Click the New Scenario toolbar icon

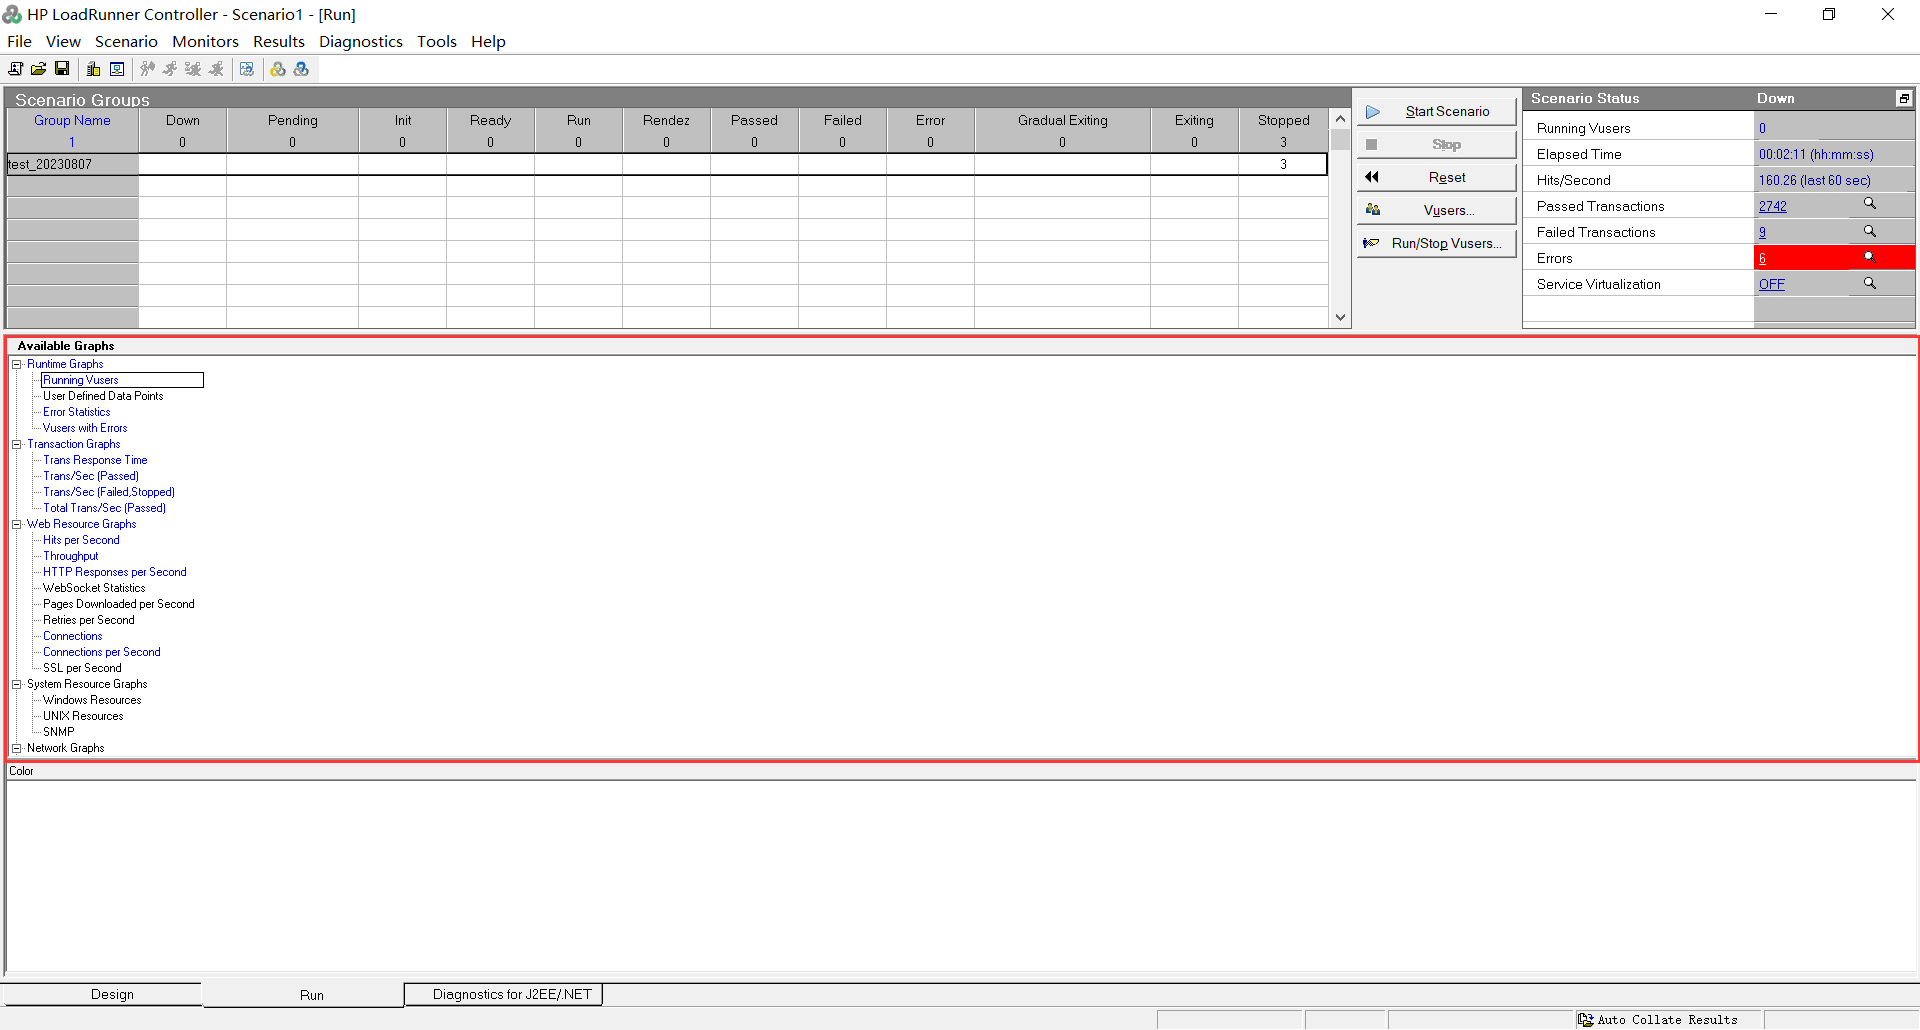tap(15, 69)
